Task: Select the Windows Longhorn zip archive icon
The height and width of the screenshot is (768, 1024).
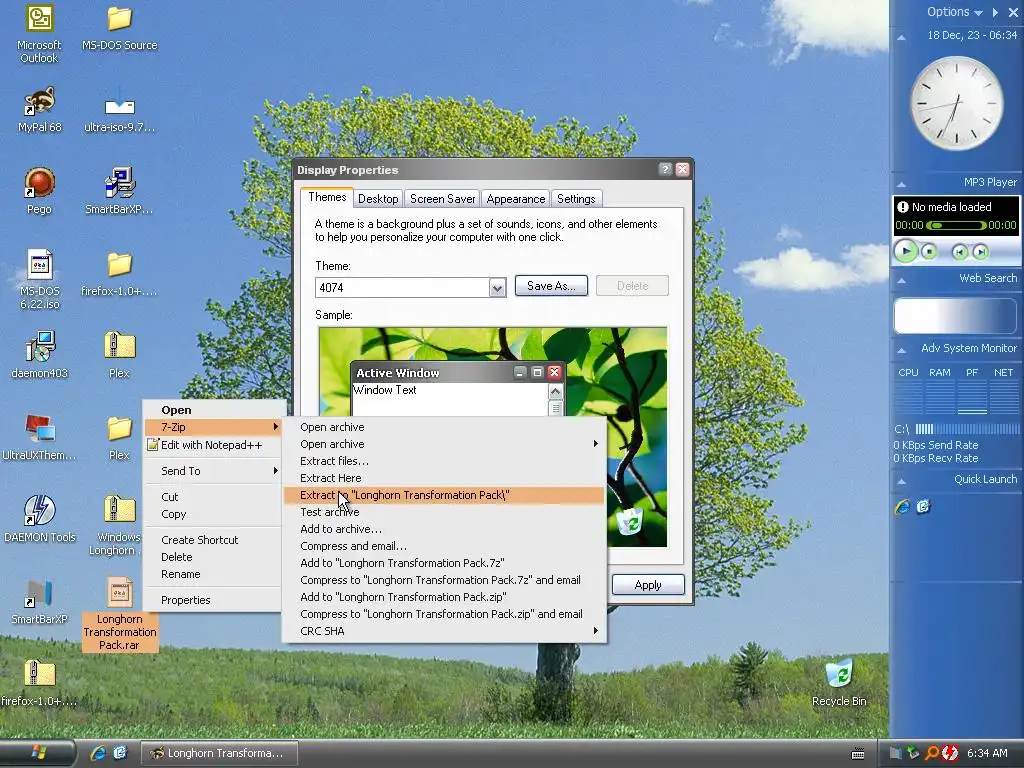Action: tap(120, 509)
